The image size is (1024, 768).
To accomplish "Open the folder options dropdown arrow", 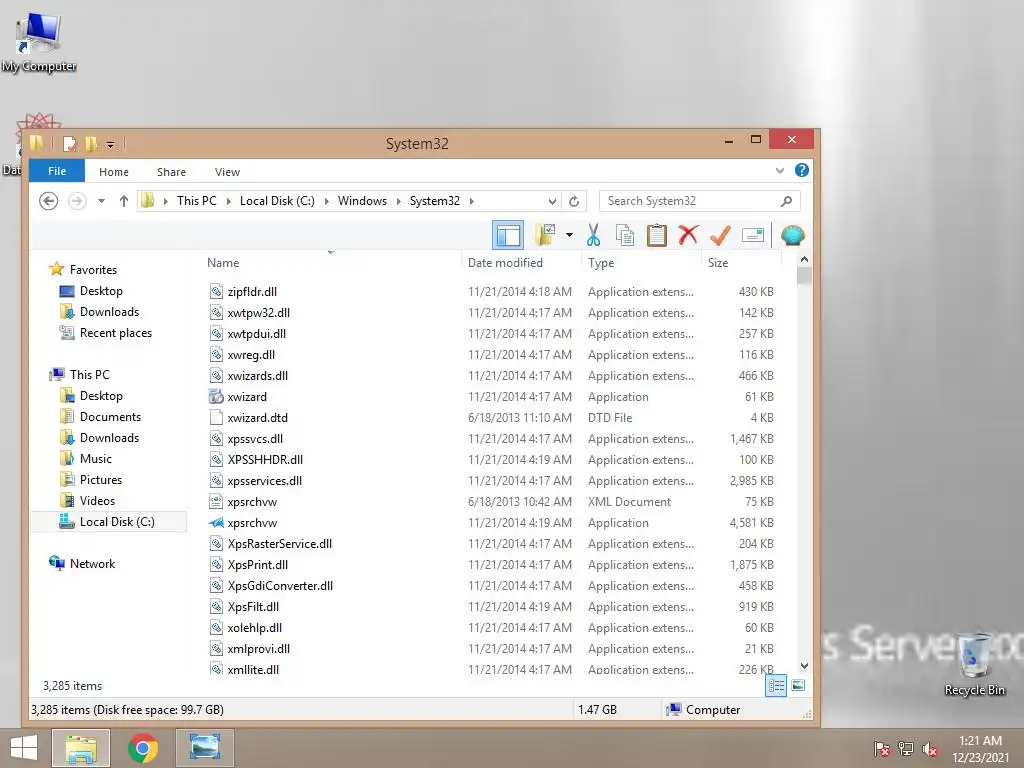I will (569, 235).
